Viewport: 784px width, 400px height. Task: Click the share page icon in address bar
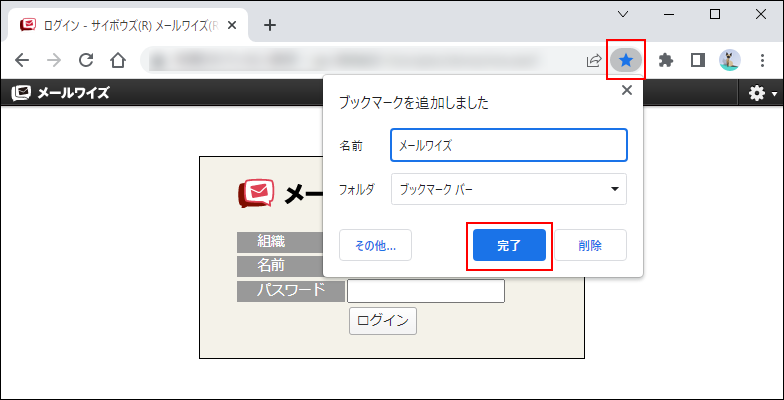[593, 61]
